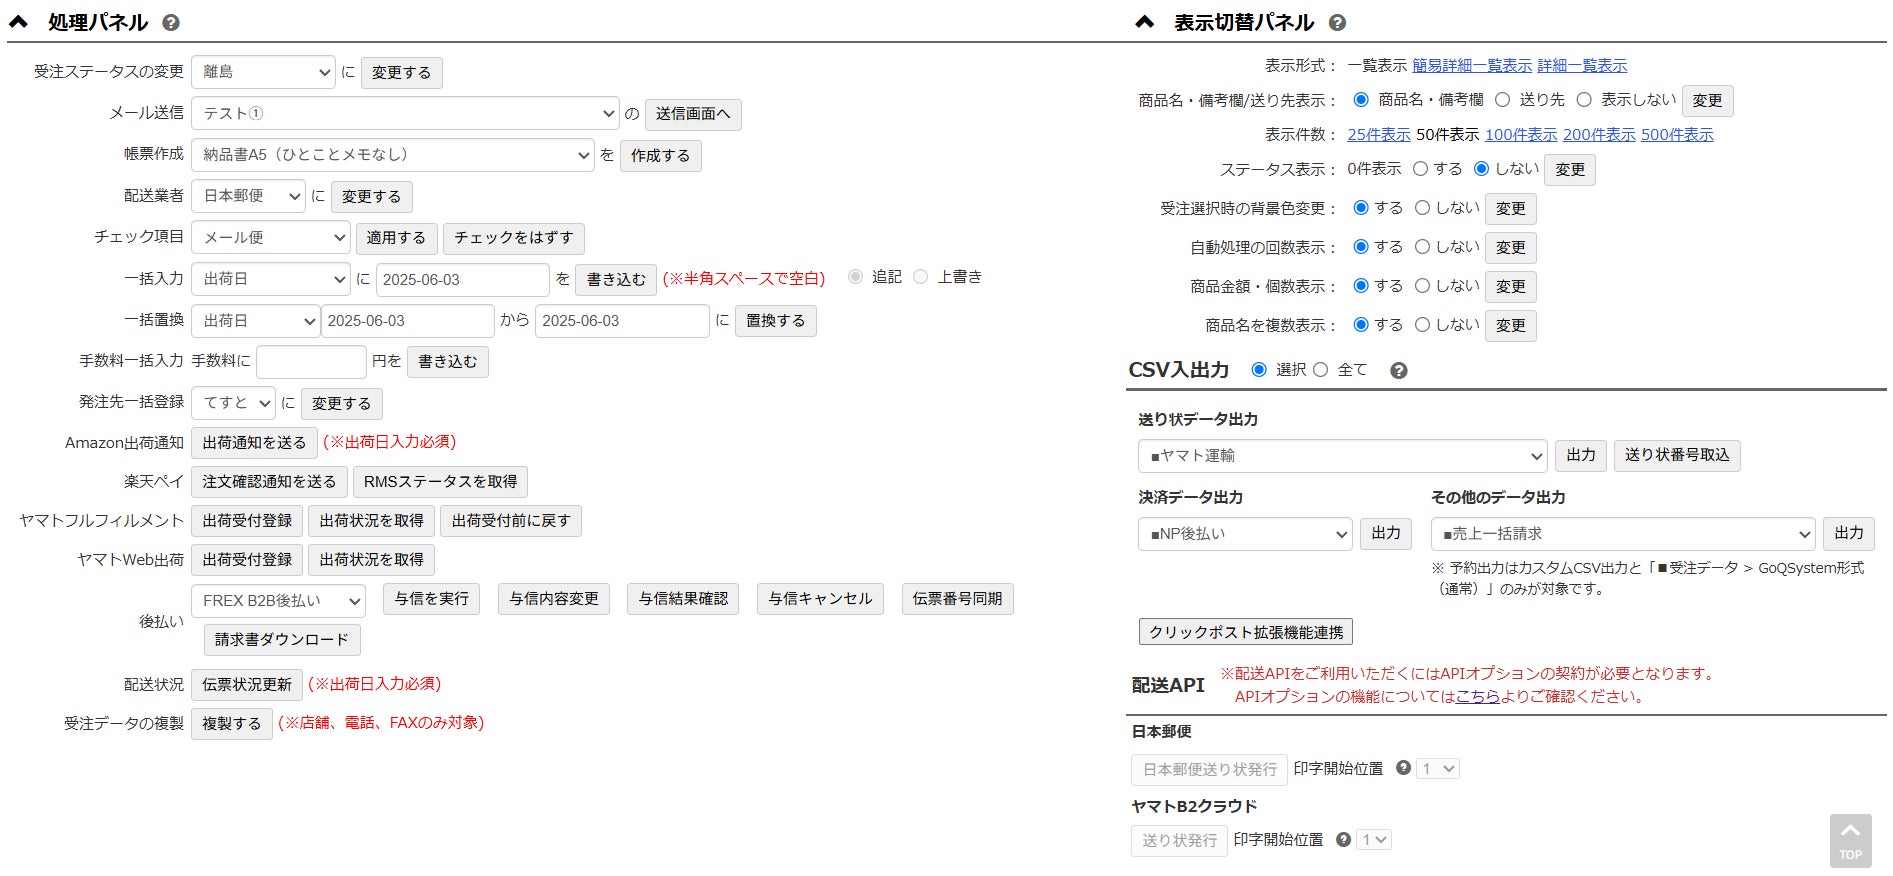Select しない for 商品名を複数表示
This screenshot has height=876, width=1893.
[x=1422, y=325]
